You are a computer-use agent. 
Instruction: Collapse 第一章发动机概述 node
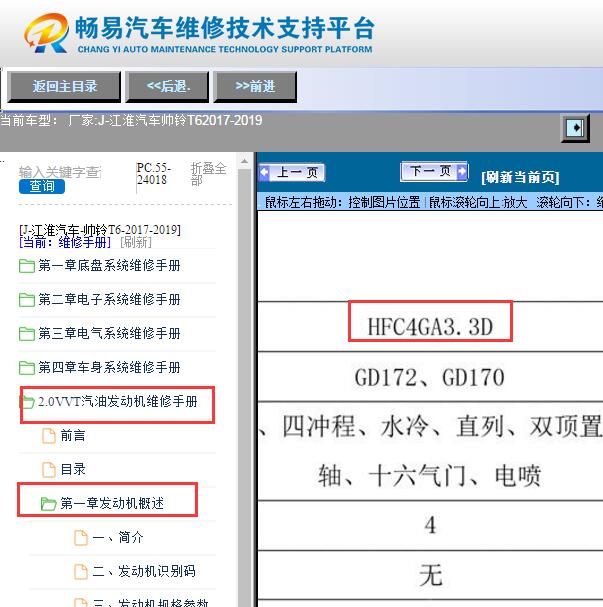(112, 504)
